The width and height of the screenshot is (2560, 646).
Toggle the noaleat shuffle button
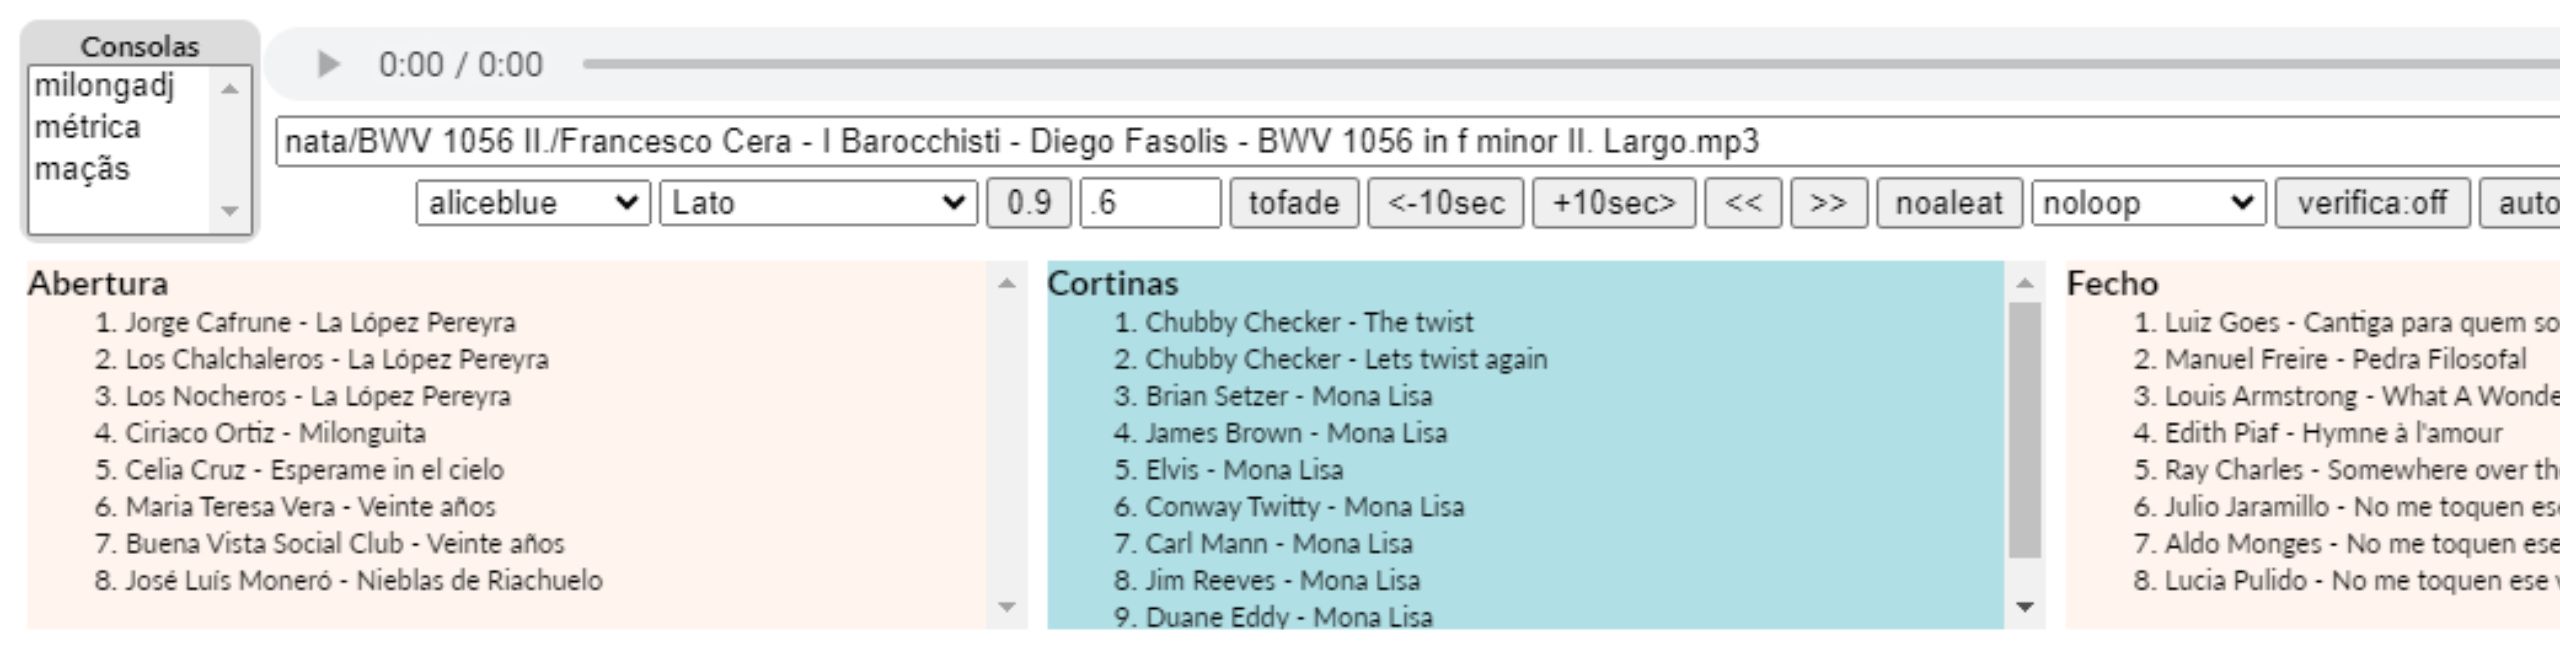pos(1949,203)
